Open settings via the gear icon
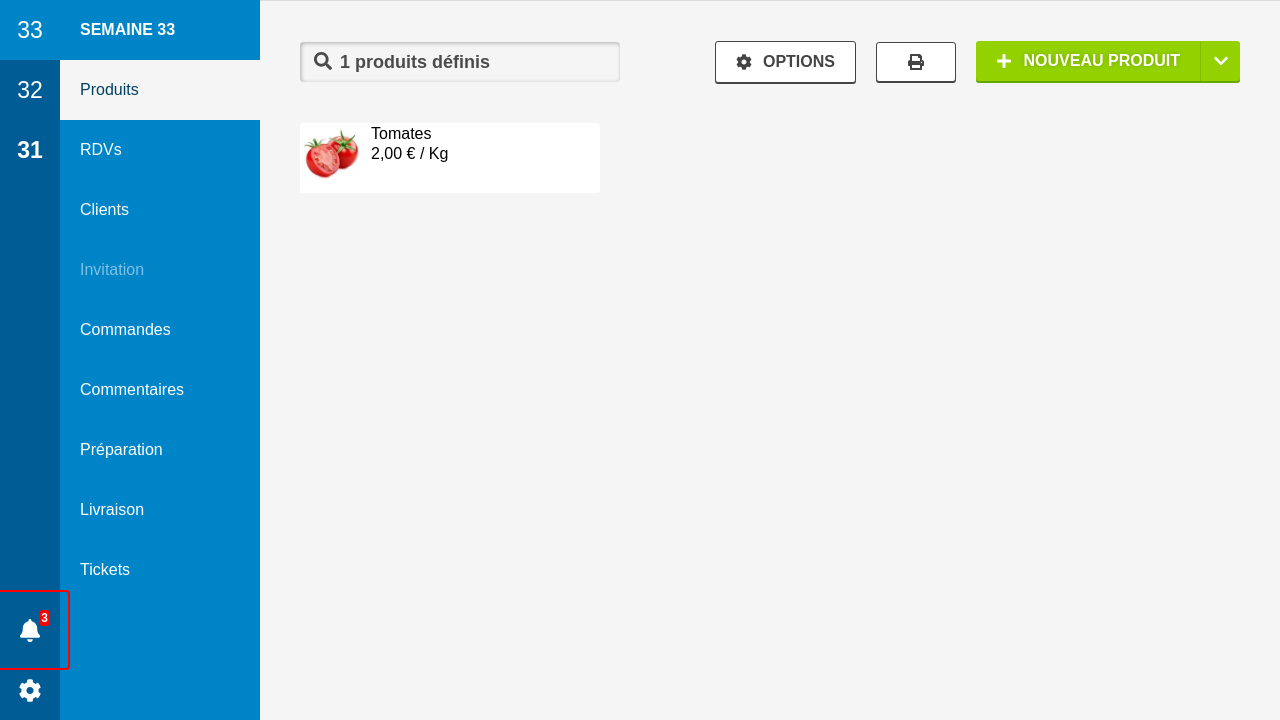The height and width of the screenshot is (720, 1280). tap(30, 690)
